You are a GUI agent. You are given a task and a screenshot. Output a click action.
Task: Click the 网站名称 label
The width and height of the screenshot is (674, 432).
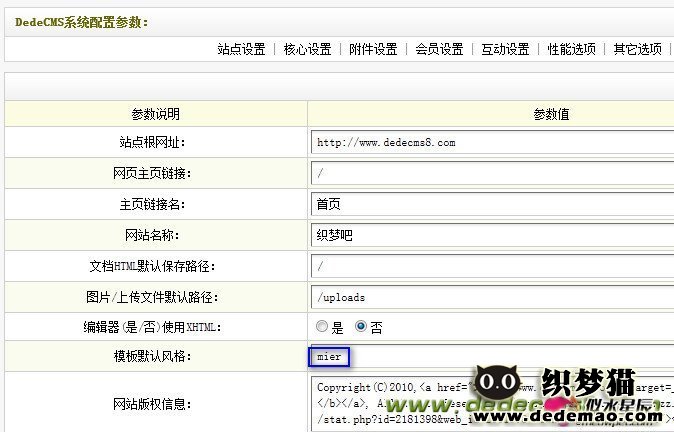pyautogui.click(x=152, y=235)
